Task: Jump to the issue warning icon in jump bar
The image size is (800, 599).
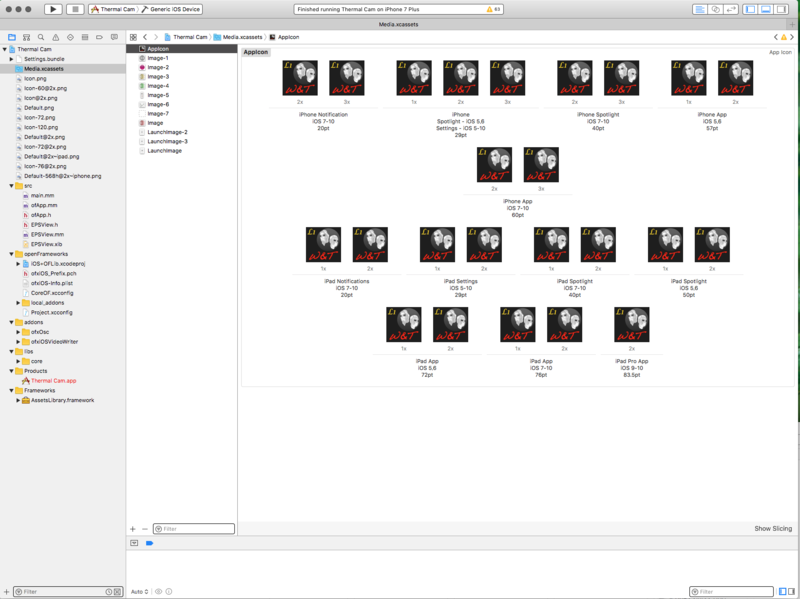Action: pos(784,37)
